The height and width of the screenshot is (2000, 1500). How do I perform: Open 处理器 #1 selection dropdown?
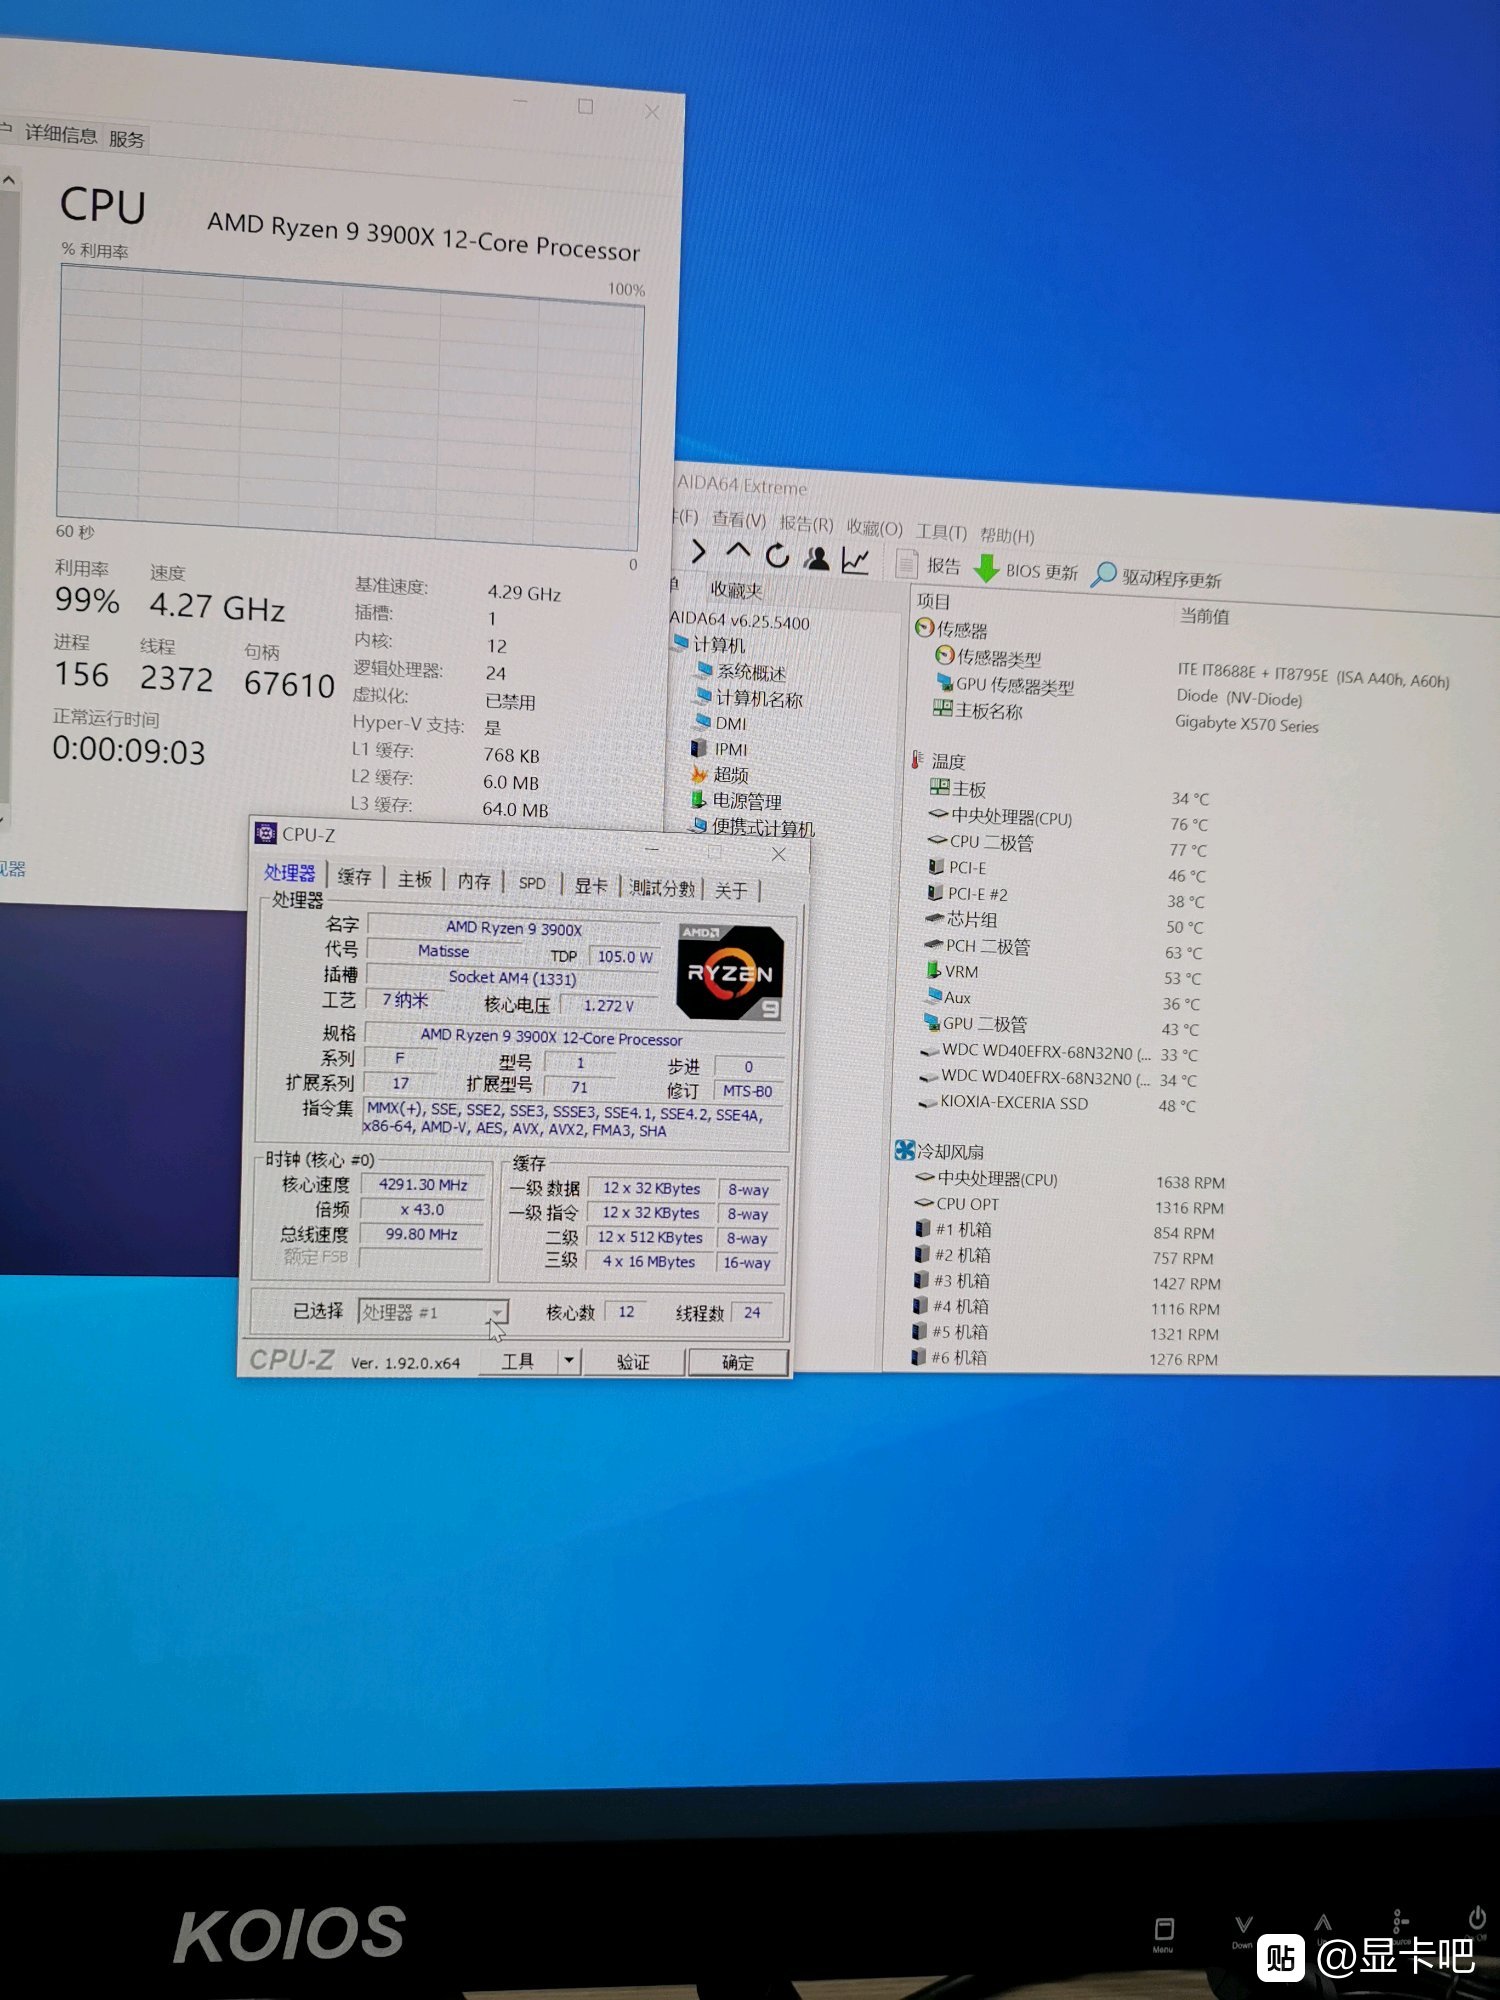coord(433,1312)
